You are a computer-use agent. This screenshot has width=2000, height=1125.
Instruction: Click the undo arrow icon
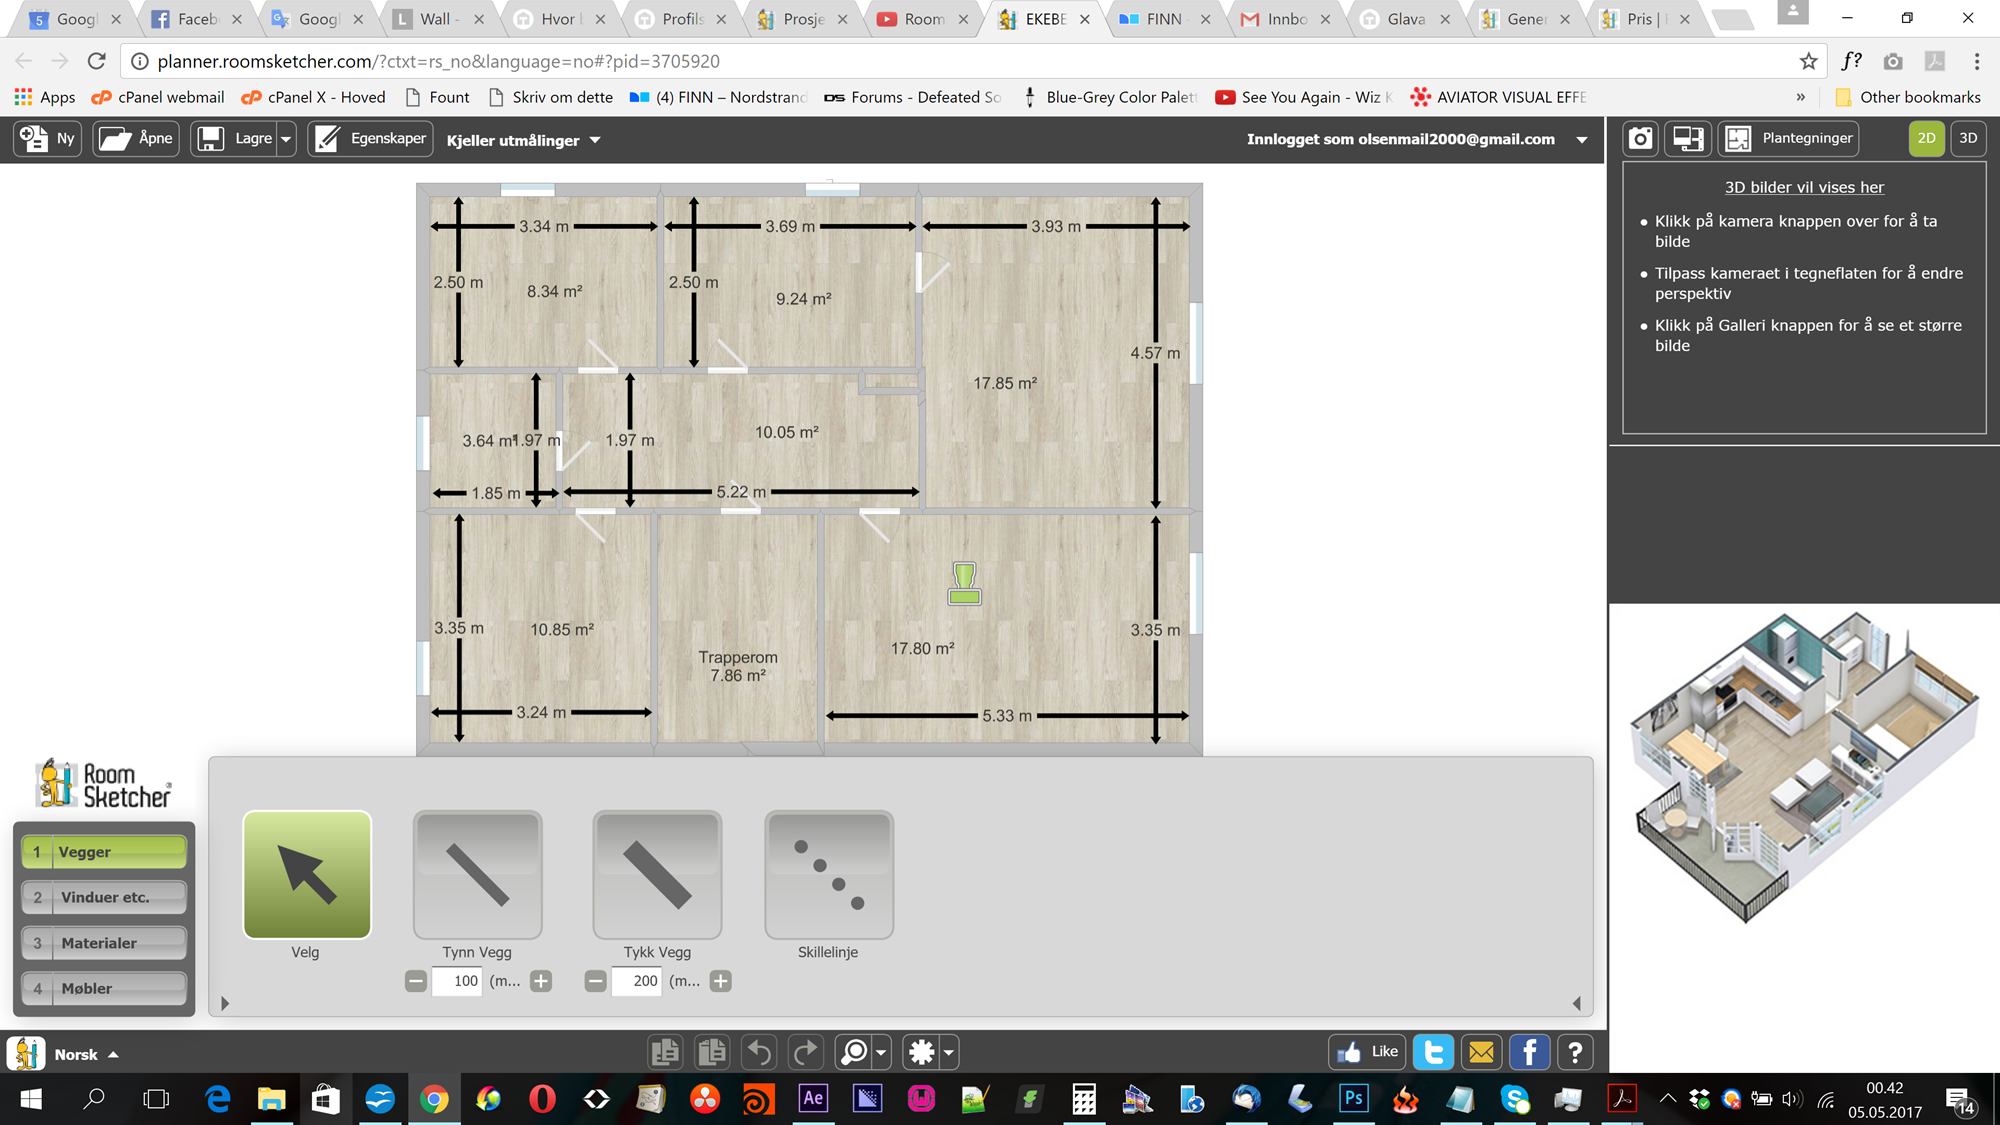coord(759,1052)
